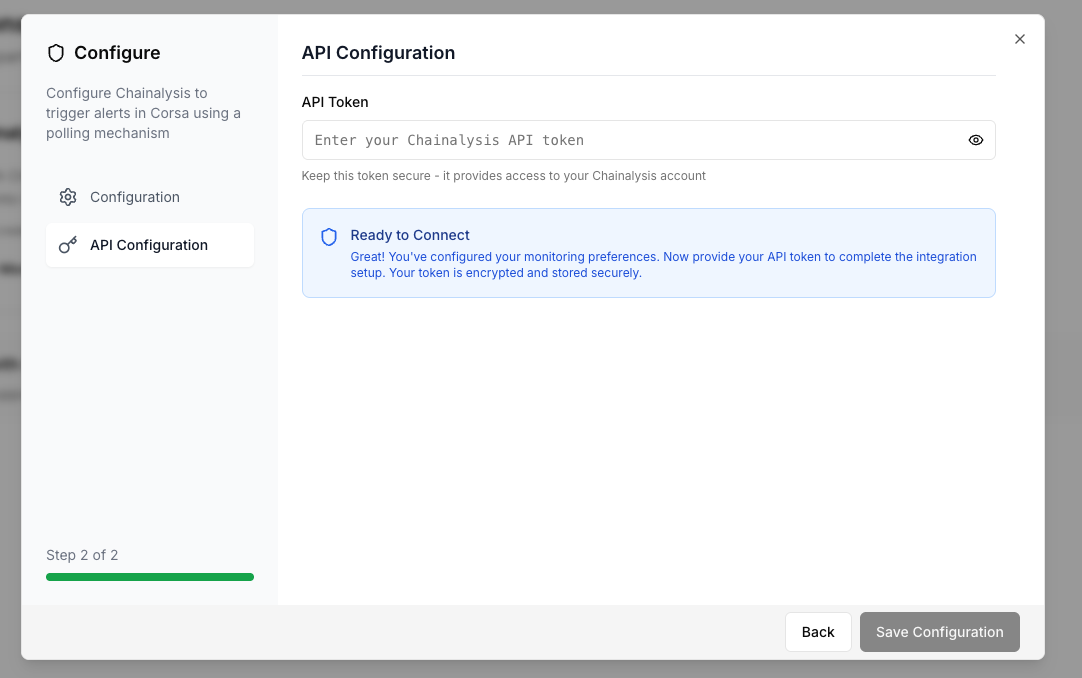Viewport: 1082px width, 678px height.
Task: Switch to the Configuration step
Action: (x=150, y=197)
